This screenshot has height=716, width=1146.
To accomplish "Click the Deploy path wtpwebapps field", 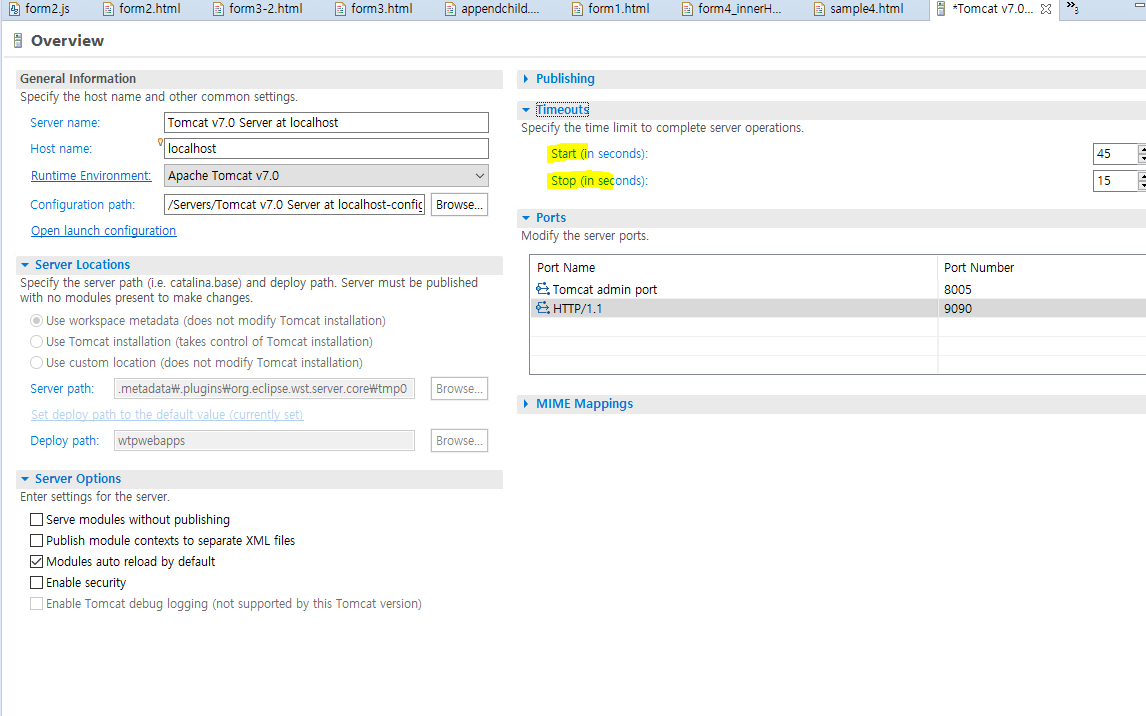I will [265, 441].
